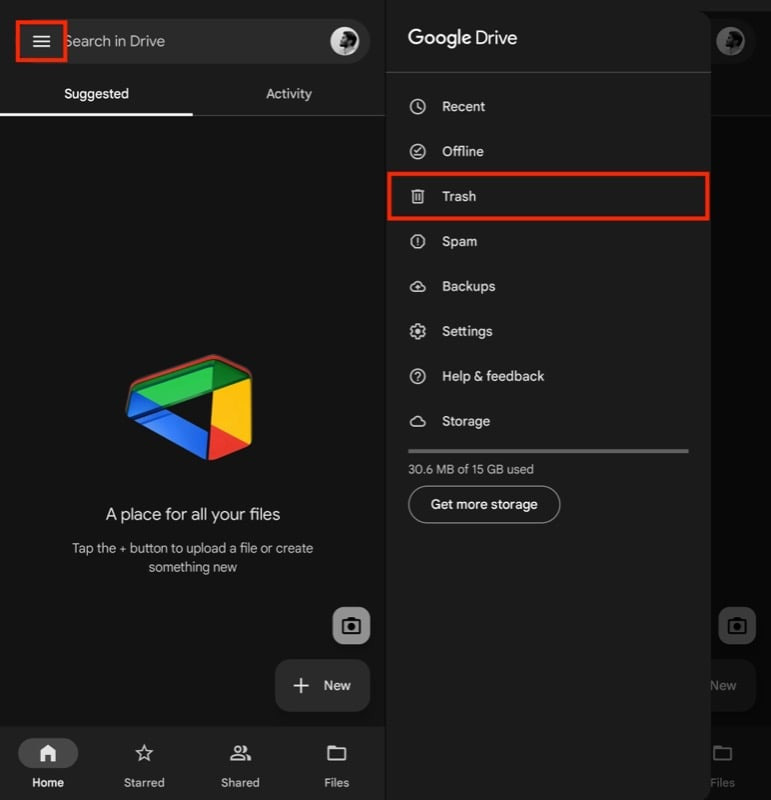
Task: Click Get more storage button
Action: [x=484, y=505]
